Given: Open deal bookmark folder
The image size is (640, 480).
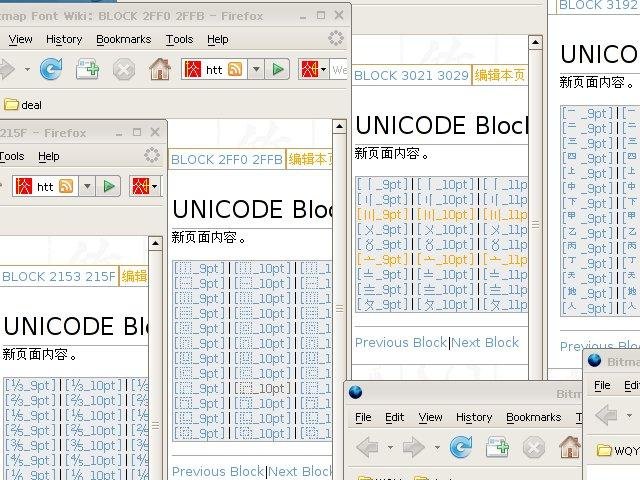Looking at the screenshot, I should click(x=23, y=105).
